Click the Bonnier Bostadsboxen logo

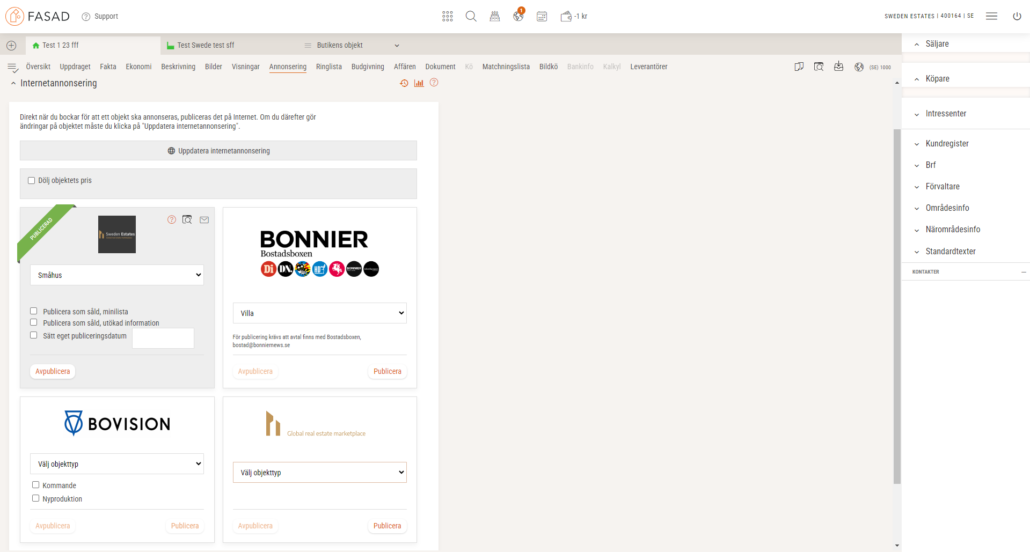pos(320,254)
